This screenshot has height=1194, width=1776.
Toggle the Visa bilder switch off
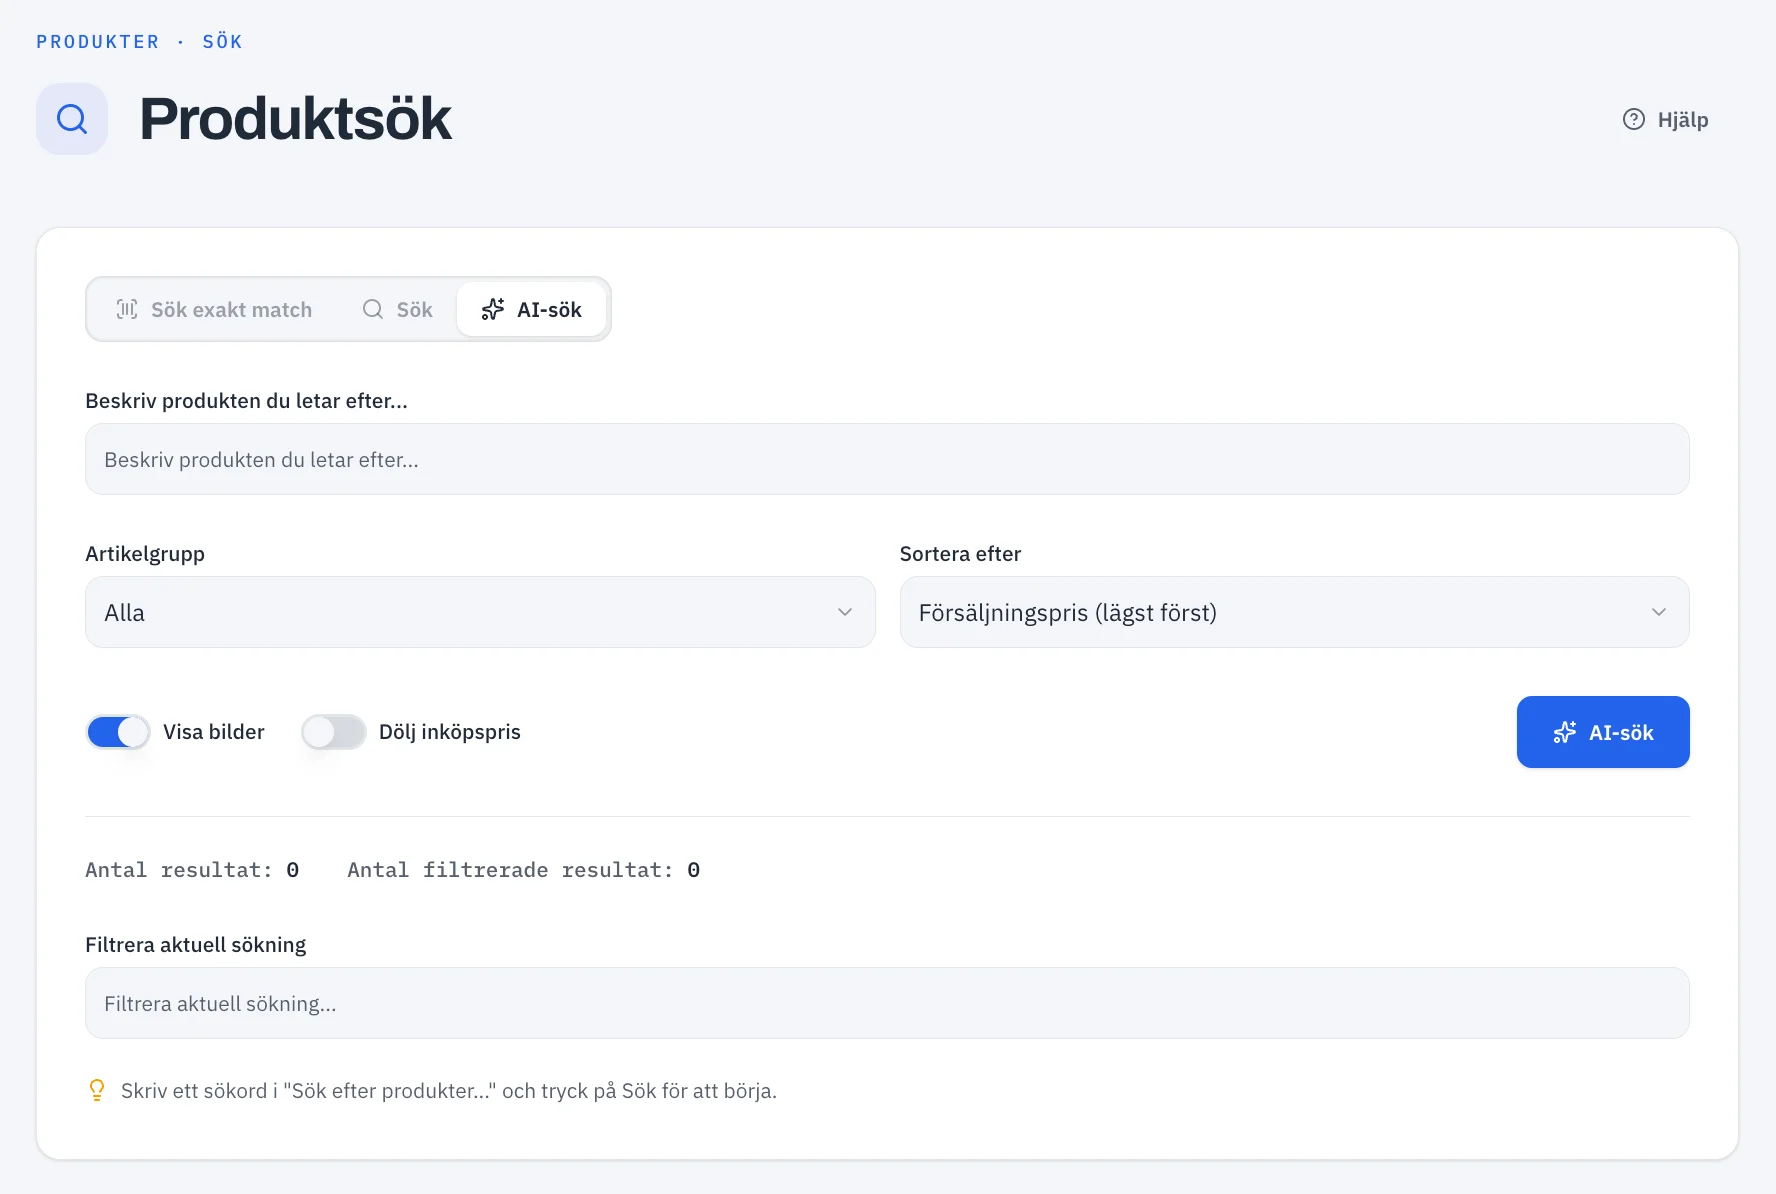118,732
